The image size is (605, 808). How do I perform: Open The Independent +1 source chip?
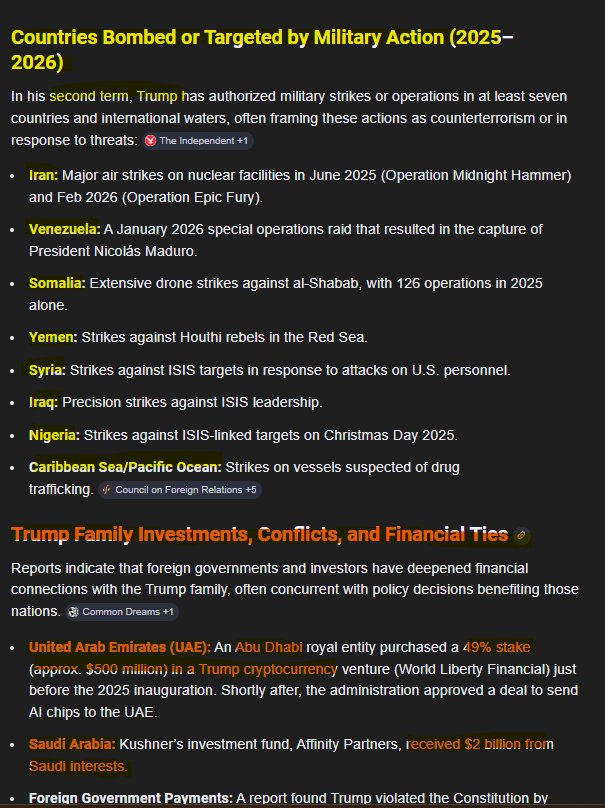click(198, 141)
